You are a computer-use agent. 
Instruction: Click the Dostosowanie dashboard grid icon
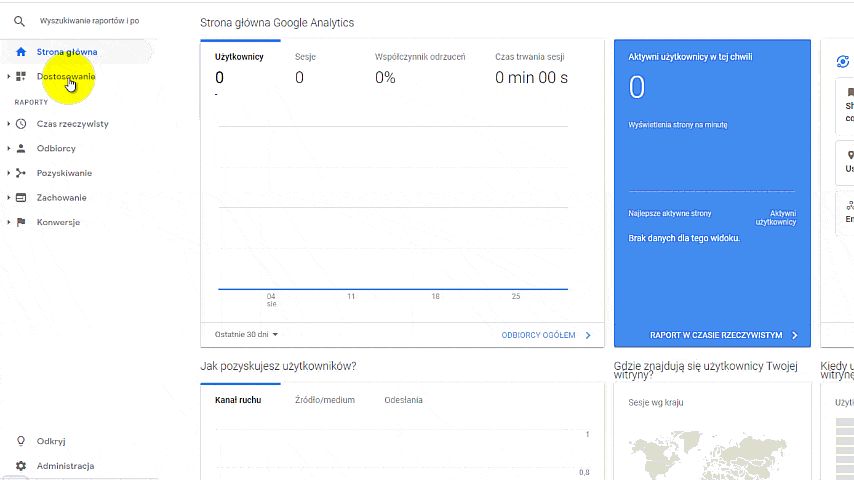tap(21, 76)
